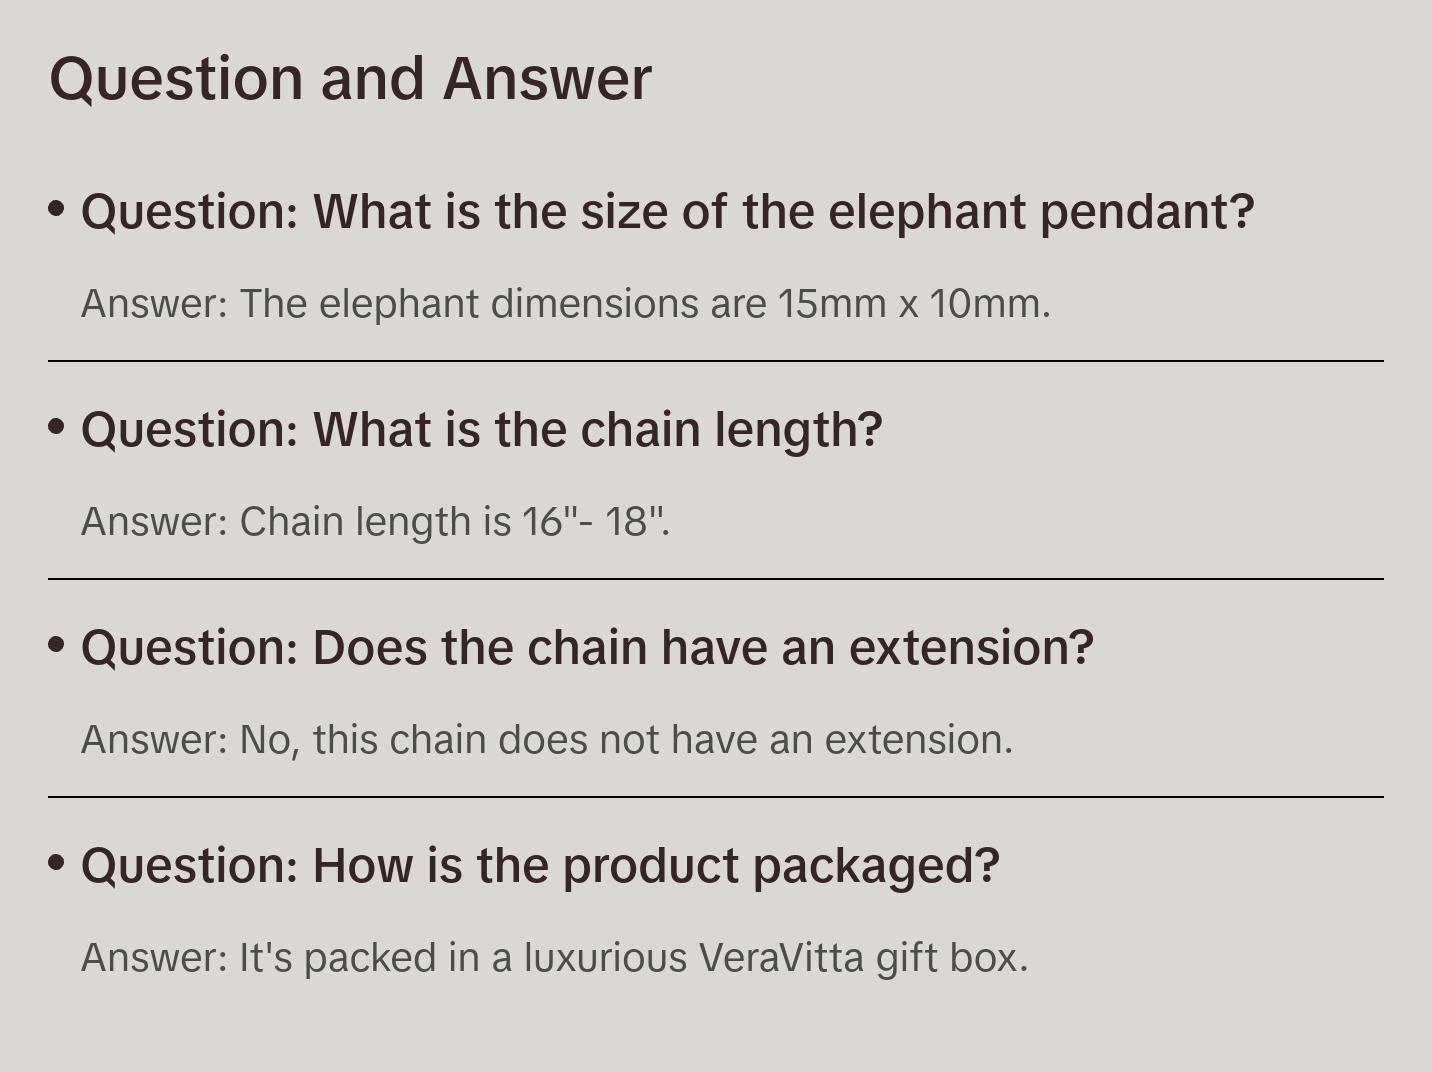Click the product packaged question

pos(540,866)
